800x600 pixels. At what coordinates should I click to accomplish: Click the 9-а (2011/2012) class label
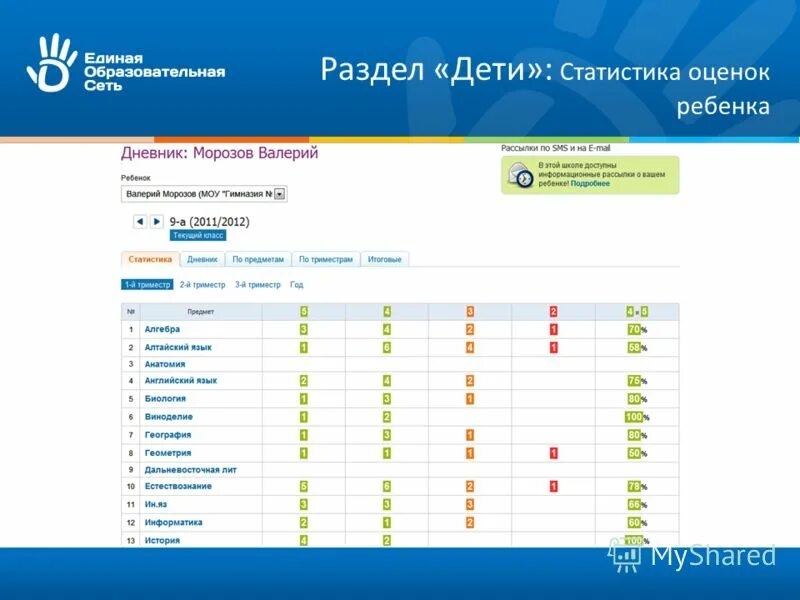coord(210,222)
